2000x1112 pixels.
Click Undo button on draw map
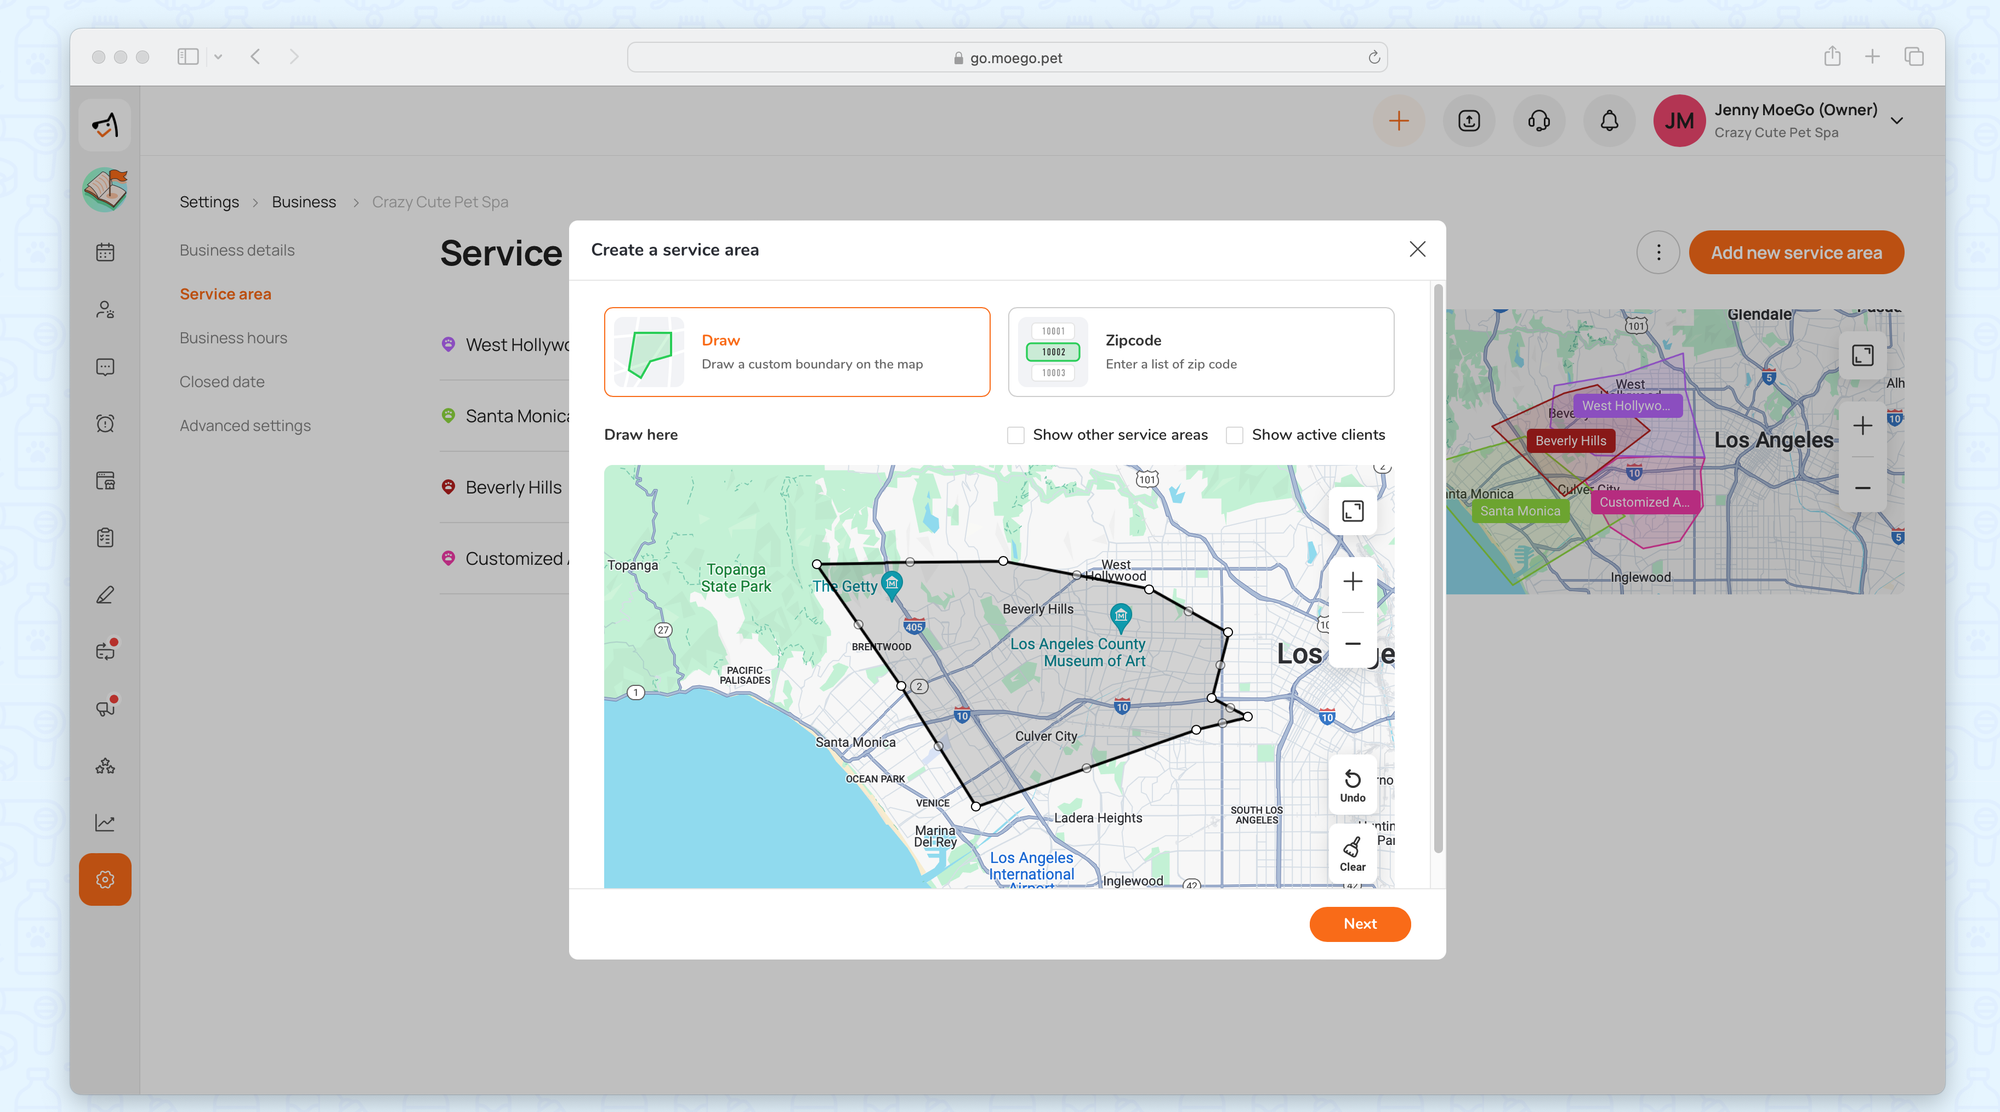click(x=1352, y=785)
